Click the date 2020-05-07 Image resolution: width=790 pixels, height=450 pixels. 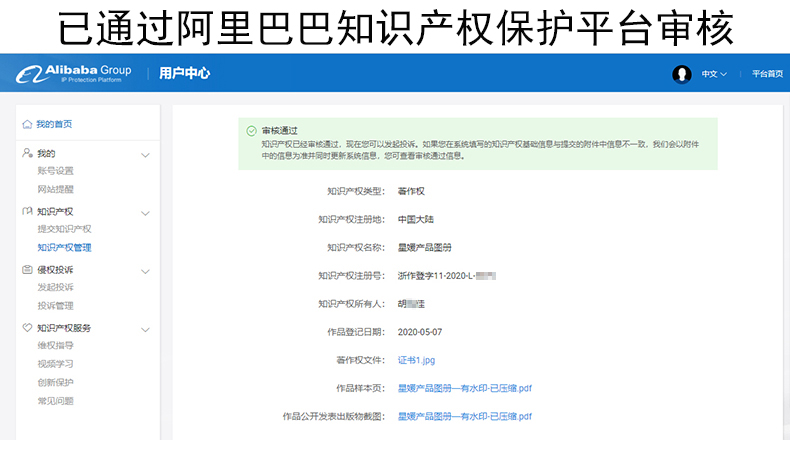point(420,332)
